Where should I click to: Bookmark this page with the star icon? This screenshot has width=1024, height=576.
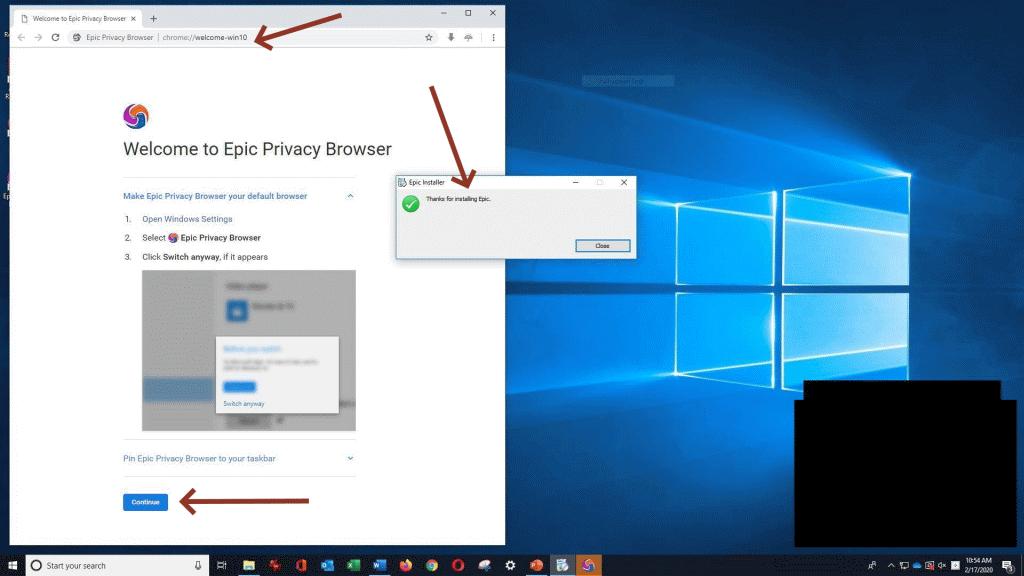pos(428,37)
